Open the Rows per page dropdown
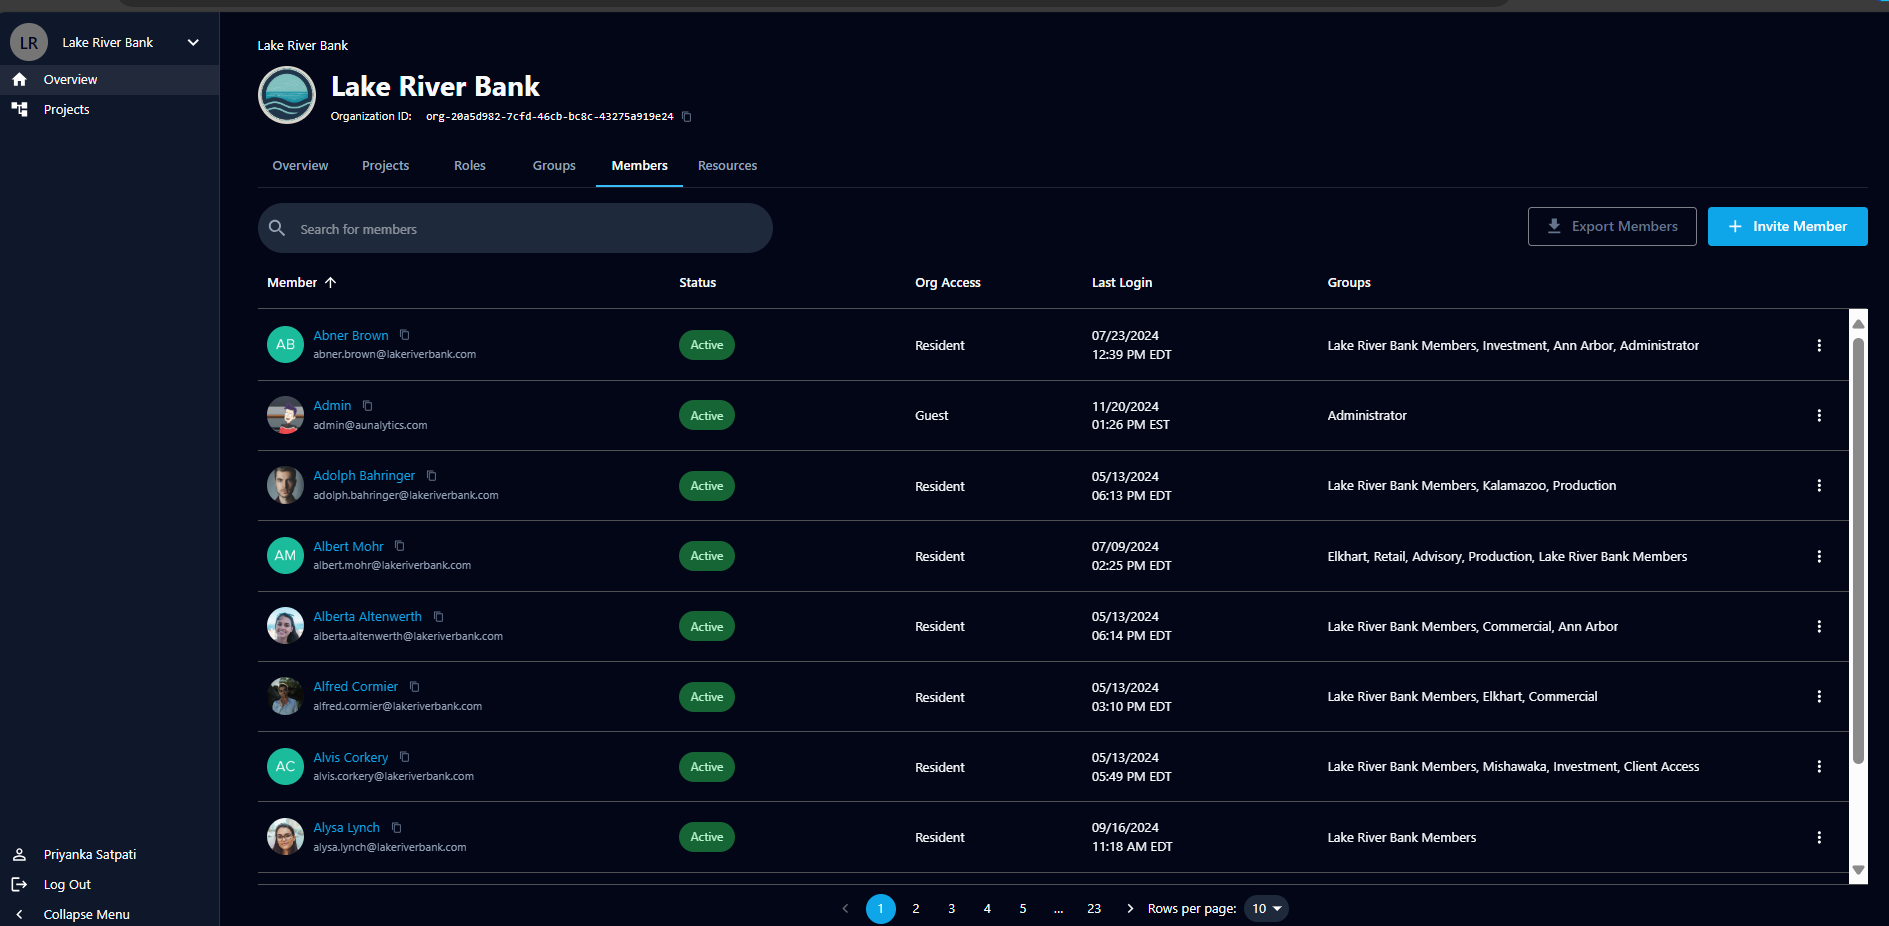This screenshot has width=1889, height=926. point(1266,908)
